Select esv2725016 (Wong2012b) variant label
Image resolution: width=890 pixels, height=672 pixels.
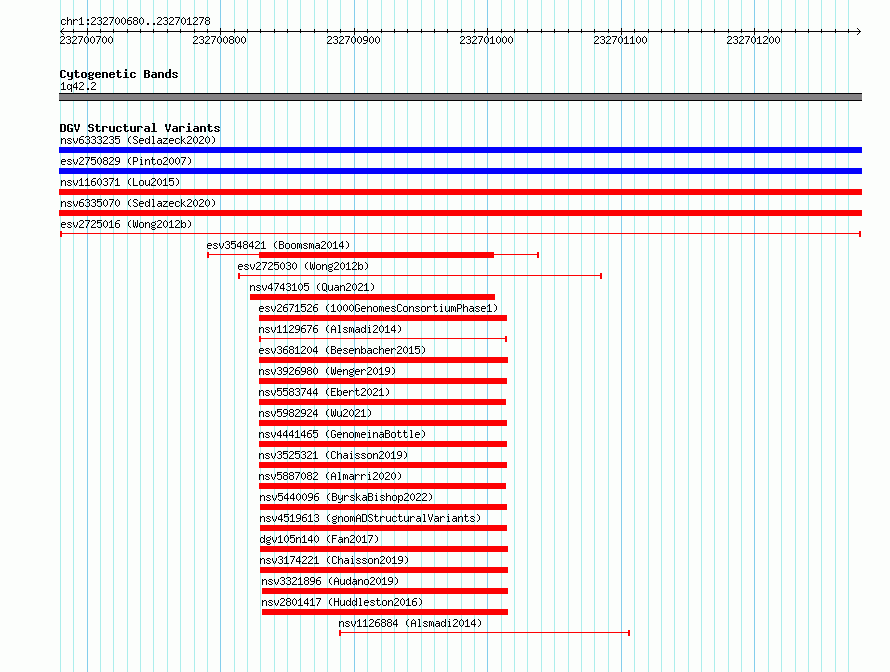(126, 224)
